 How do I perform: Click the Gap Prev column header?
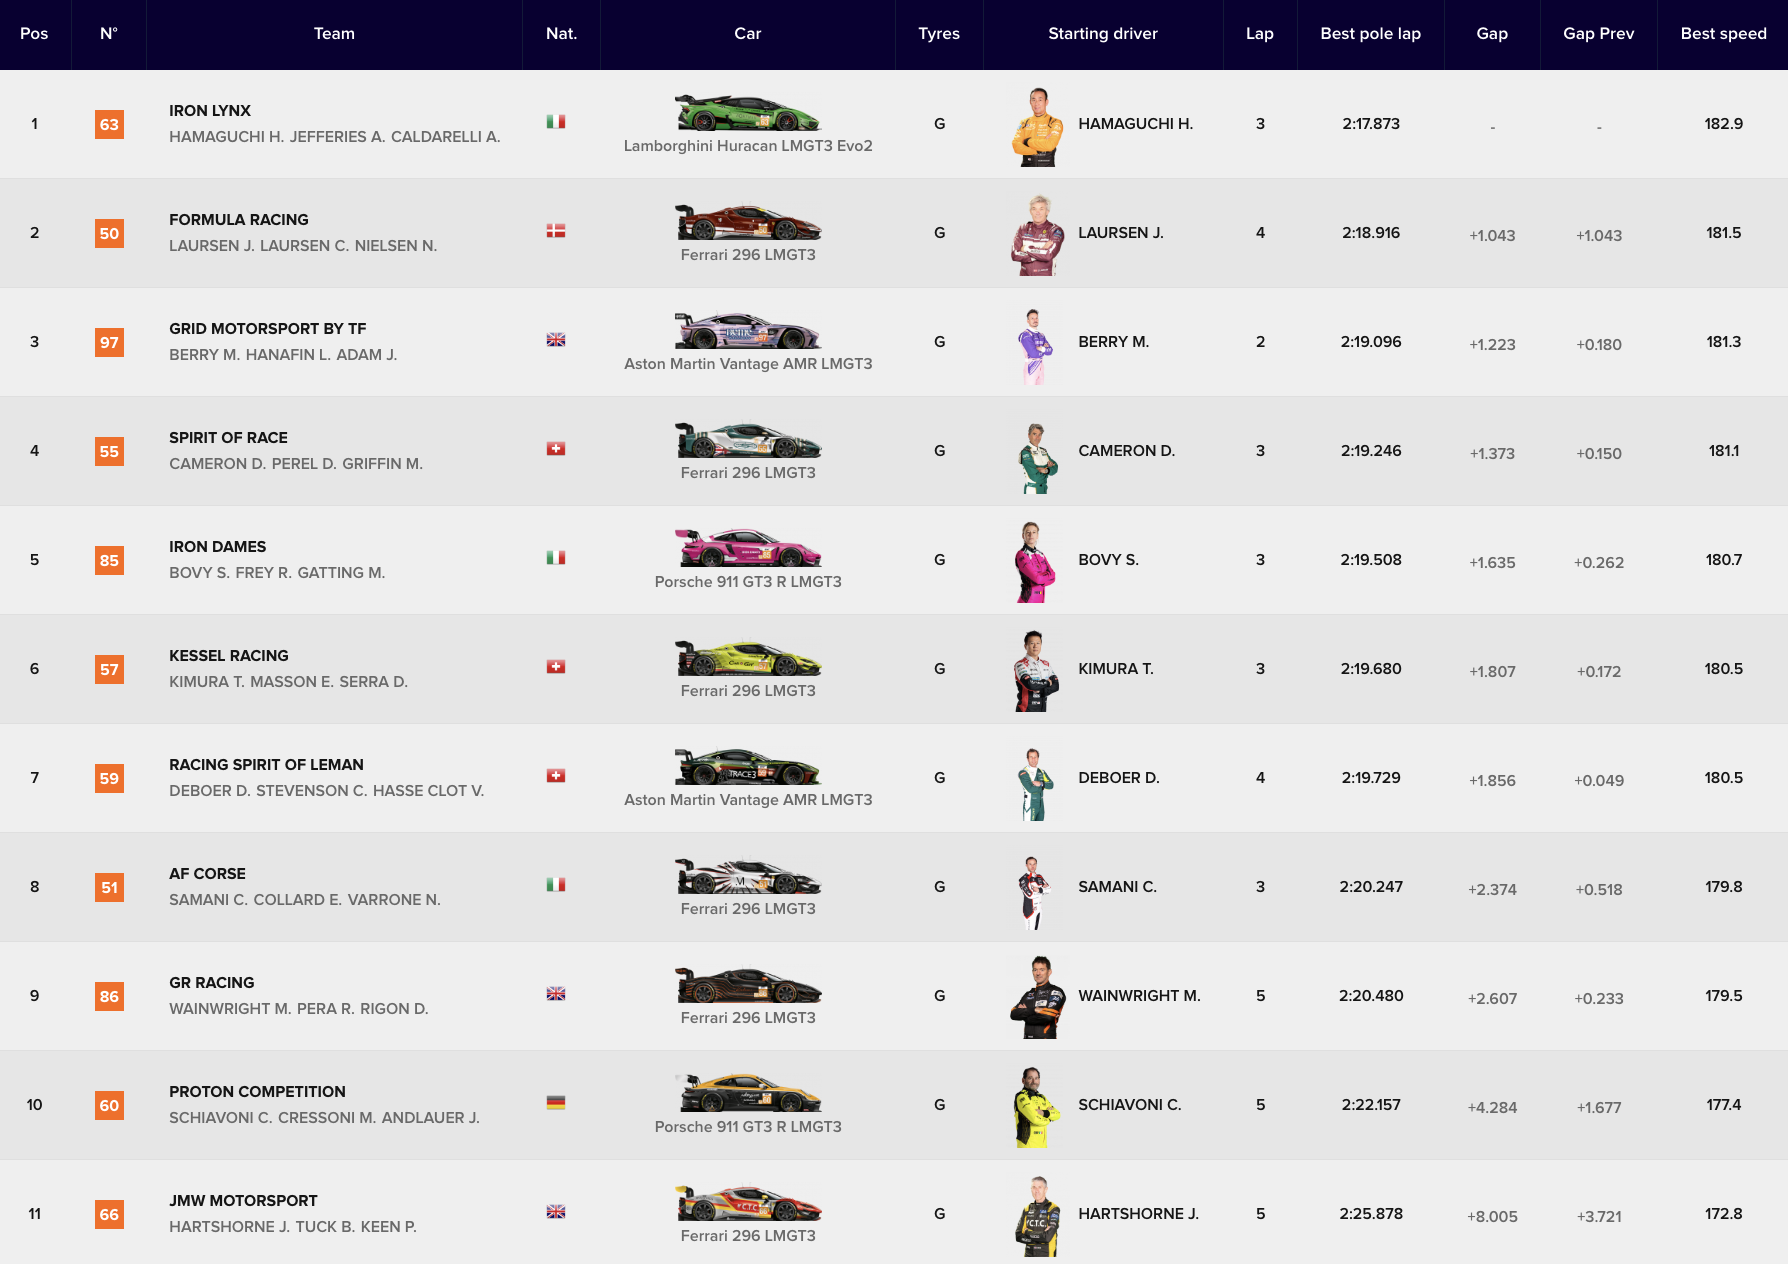[x=1599, y=34]
